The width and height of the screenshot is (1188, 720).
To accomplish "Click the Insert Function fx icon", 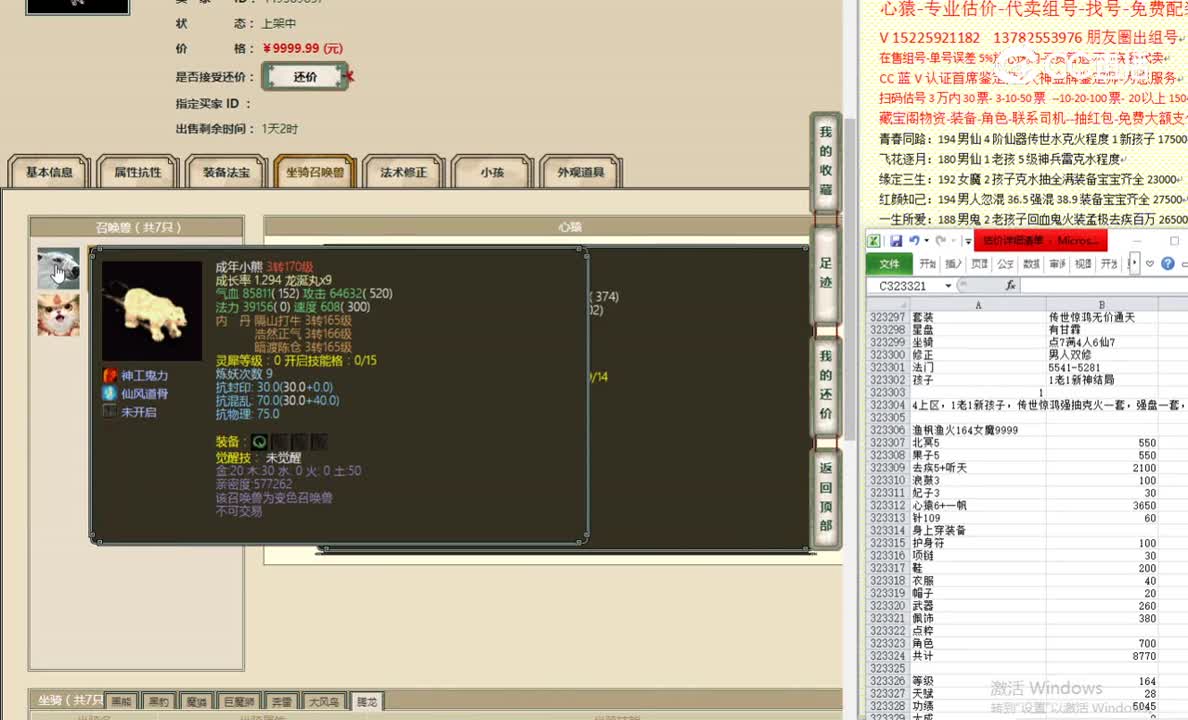I will click(1009, 284).
